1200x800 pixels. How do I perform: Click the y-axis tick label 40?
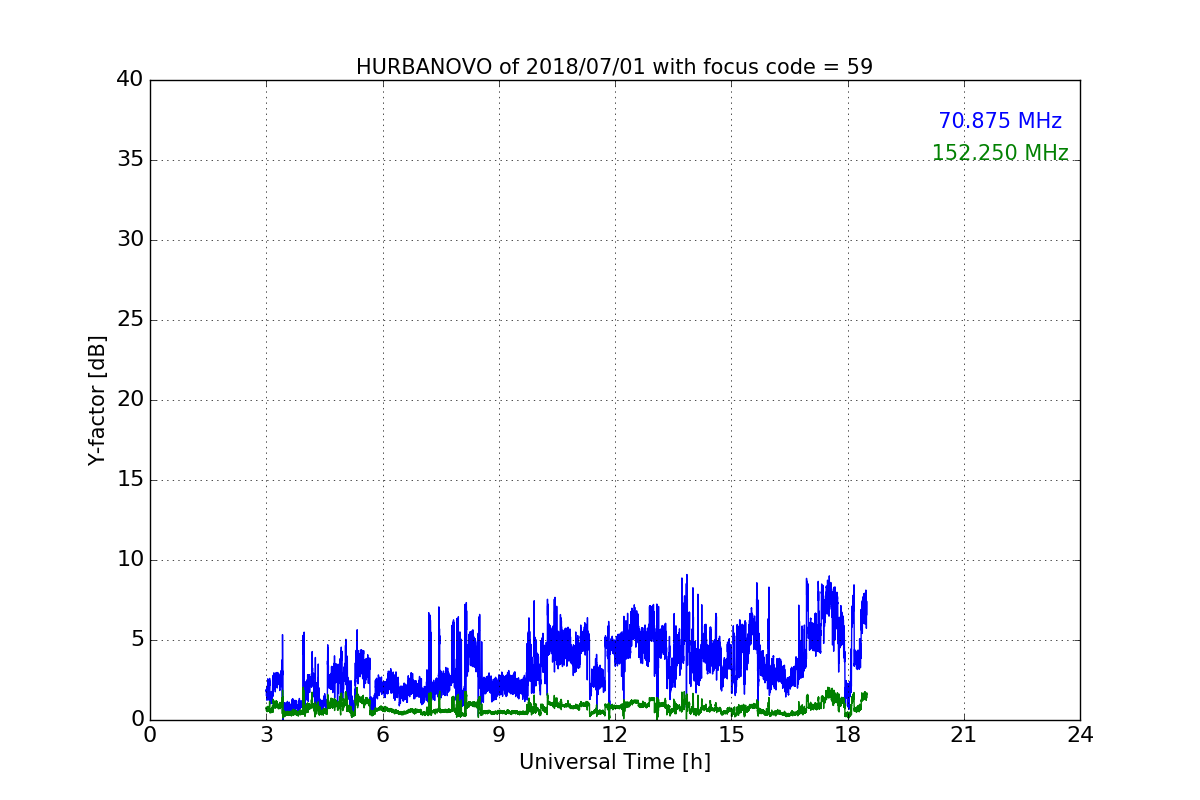pos(130,80)
